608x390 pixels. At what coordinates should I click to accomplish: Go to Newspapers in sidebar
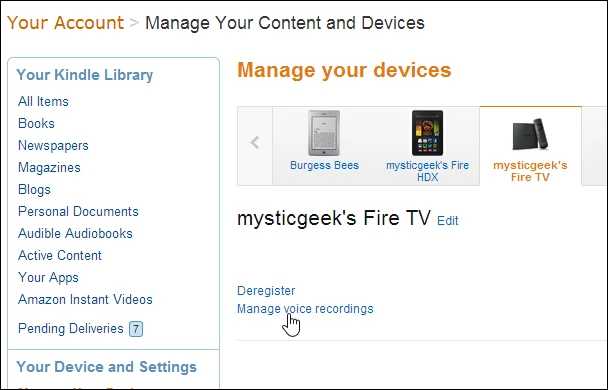point(54,145)
